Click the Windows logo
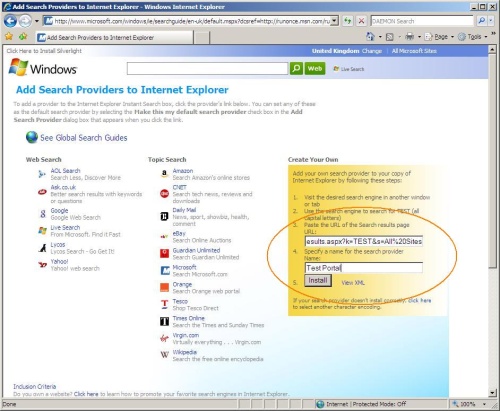Image resolution: width=500 pixels, height=411 pixels. point(43,68)
